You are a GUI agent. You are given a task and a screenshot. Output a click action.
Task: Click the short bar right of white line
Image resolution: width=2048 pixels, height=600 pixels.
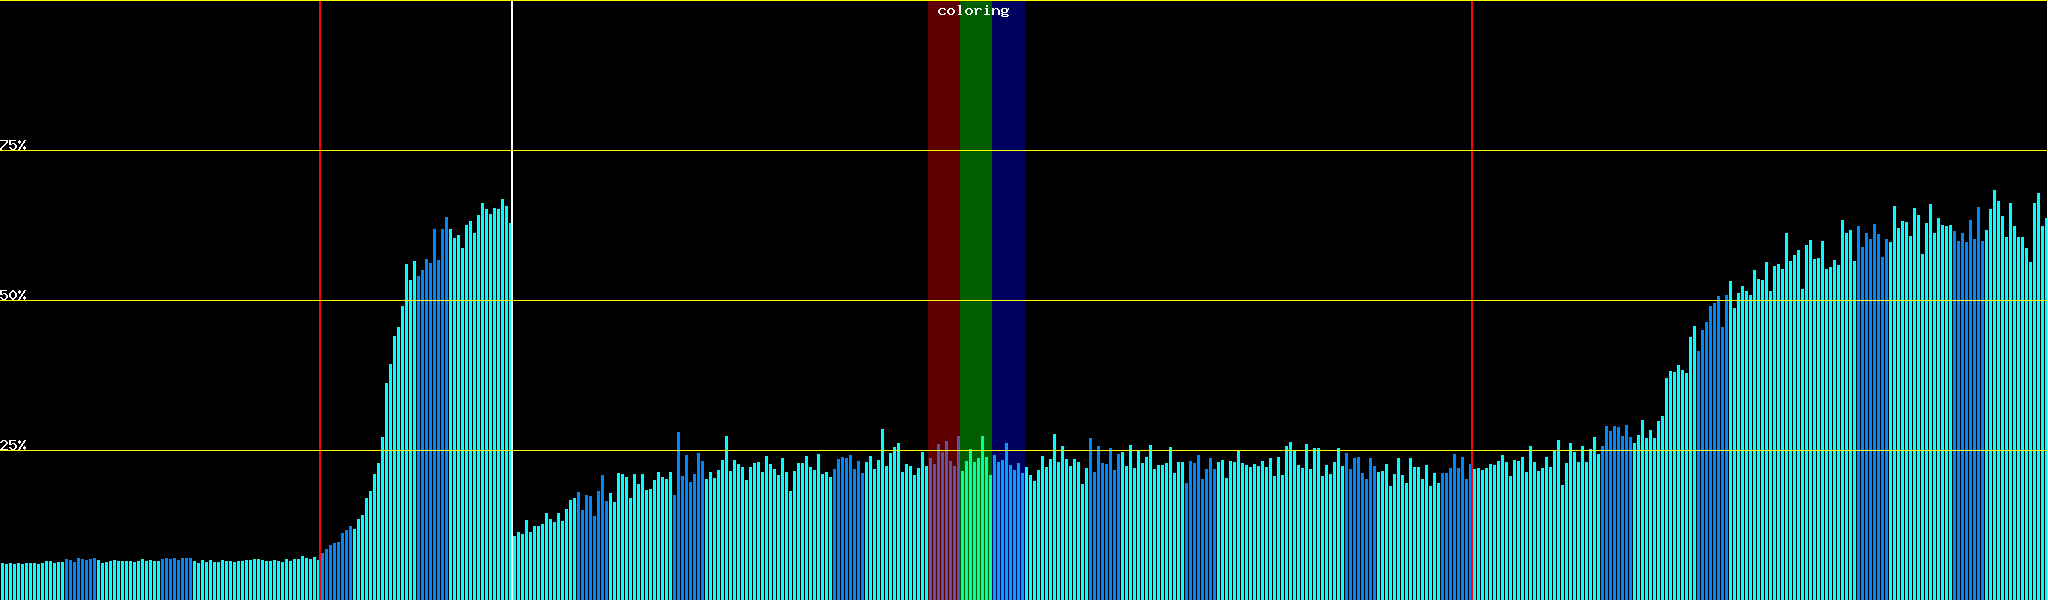[515, 568]
